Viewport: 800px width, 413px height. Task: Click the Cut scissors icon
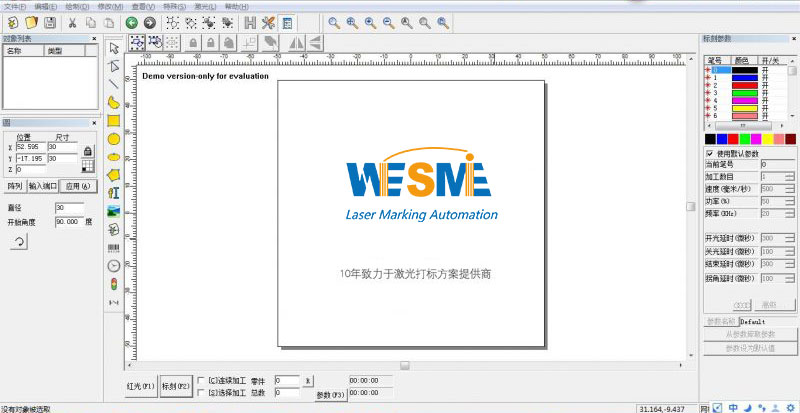pos(73,22)
